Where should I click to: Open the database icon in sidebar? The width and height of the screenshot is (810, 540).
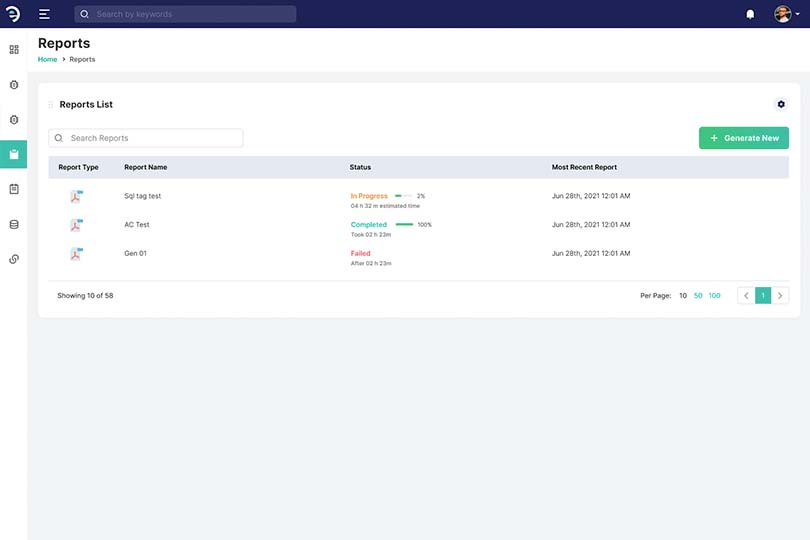coord(14,224)
